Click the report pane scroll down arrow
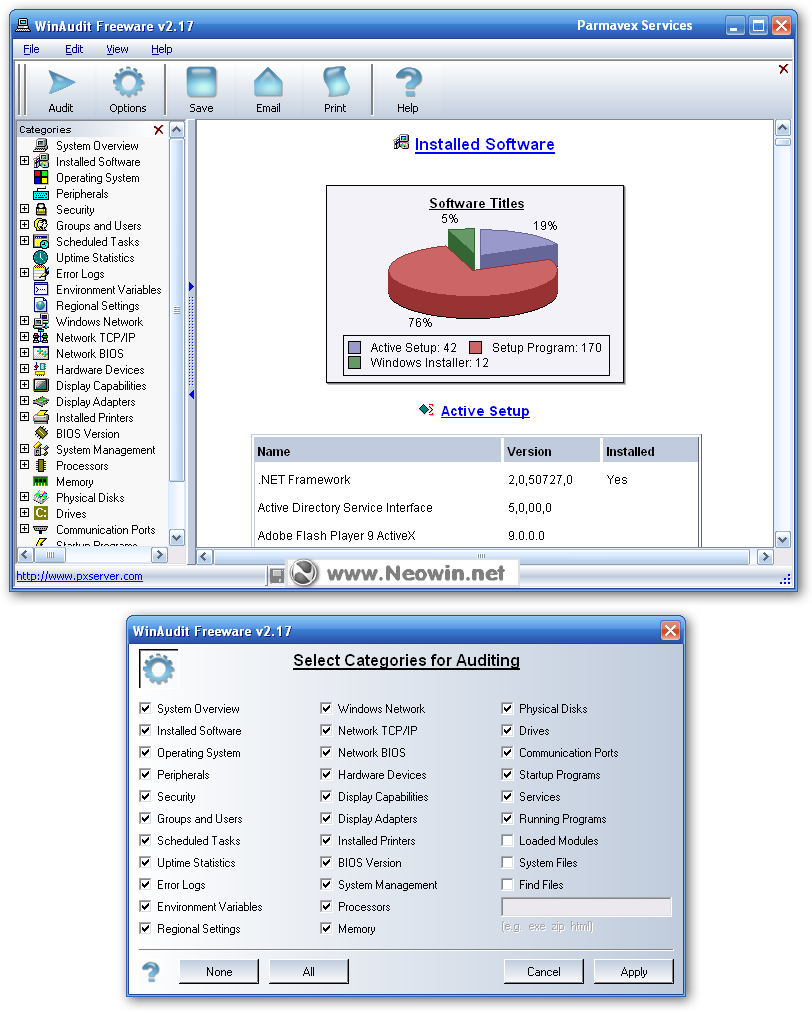This screenshot has width=812, height=1013. pyautogui.click(x=782, y=539)
